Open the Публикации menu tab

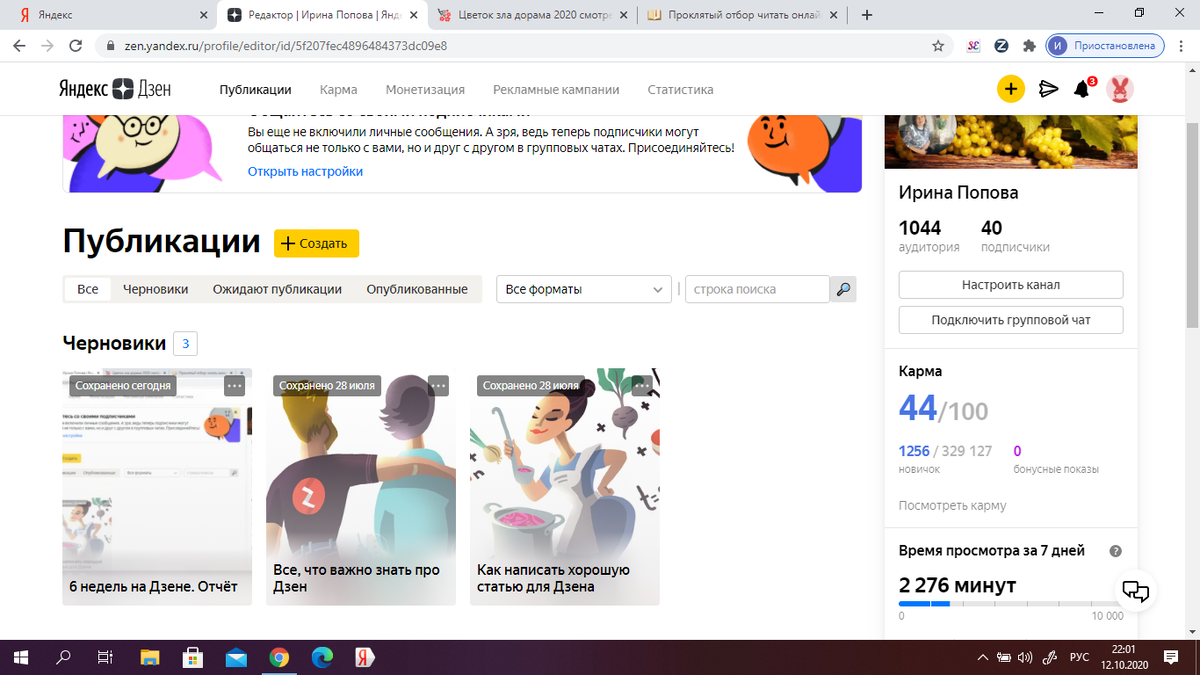coord(256,89)
